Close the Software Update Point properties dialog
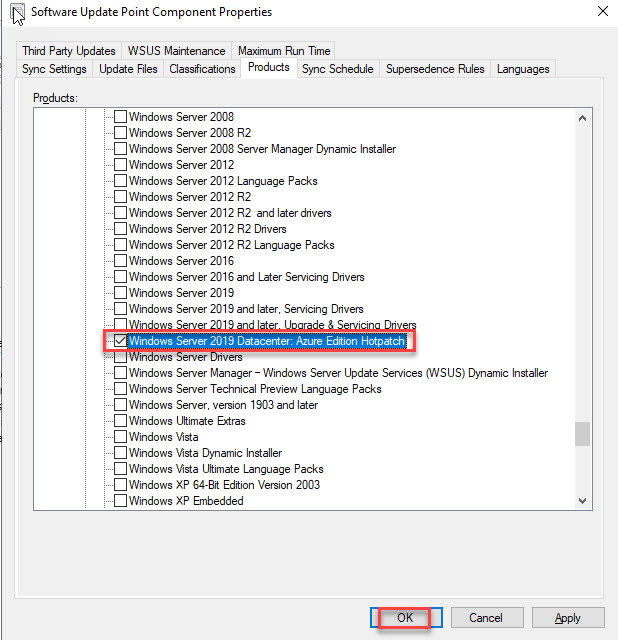 pyautogui.click(x=600, y=12)
